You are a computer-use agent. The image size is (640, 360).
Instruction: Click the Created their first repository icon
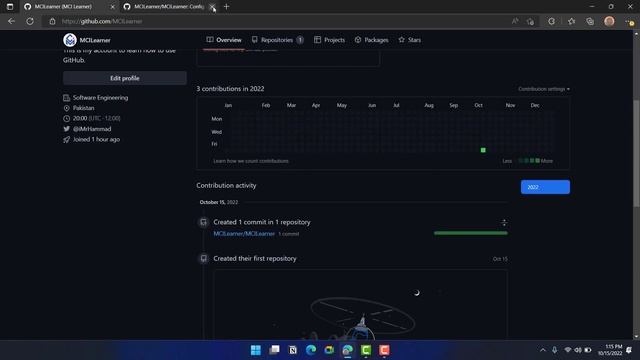[203, 258]
